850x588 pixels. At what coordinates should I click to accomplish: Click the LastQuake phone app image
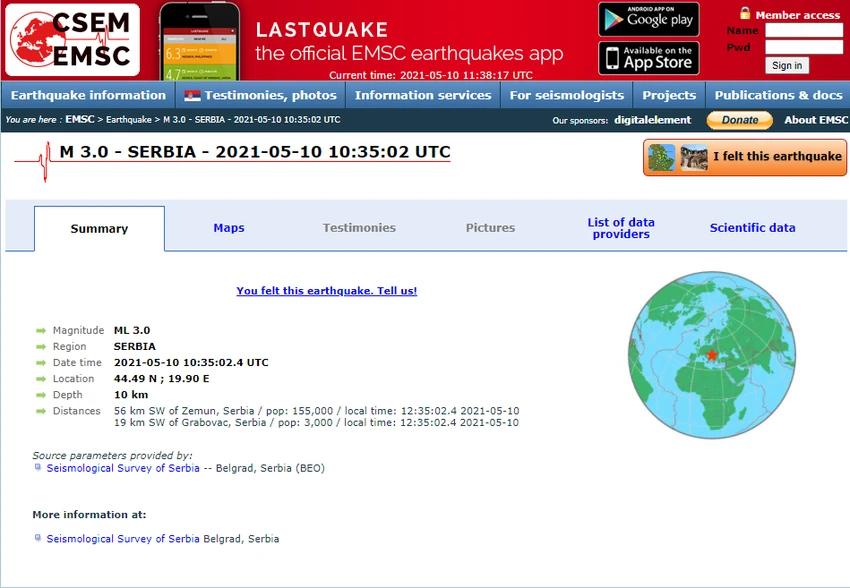pos(199,41)
